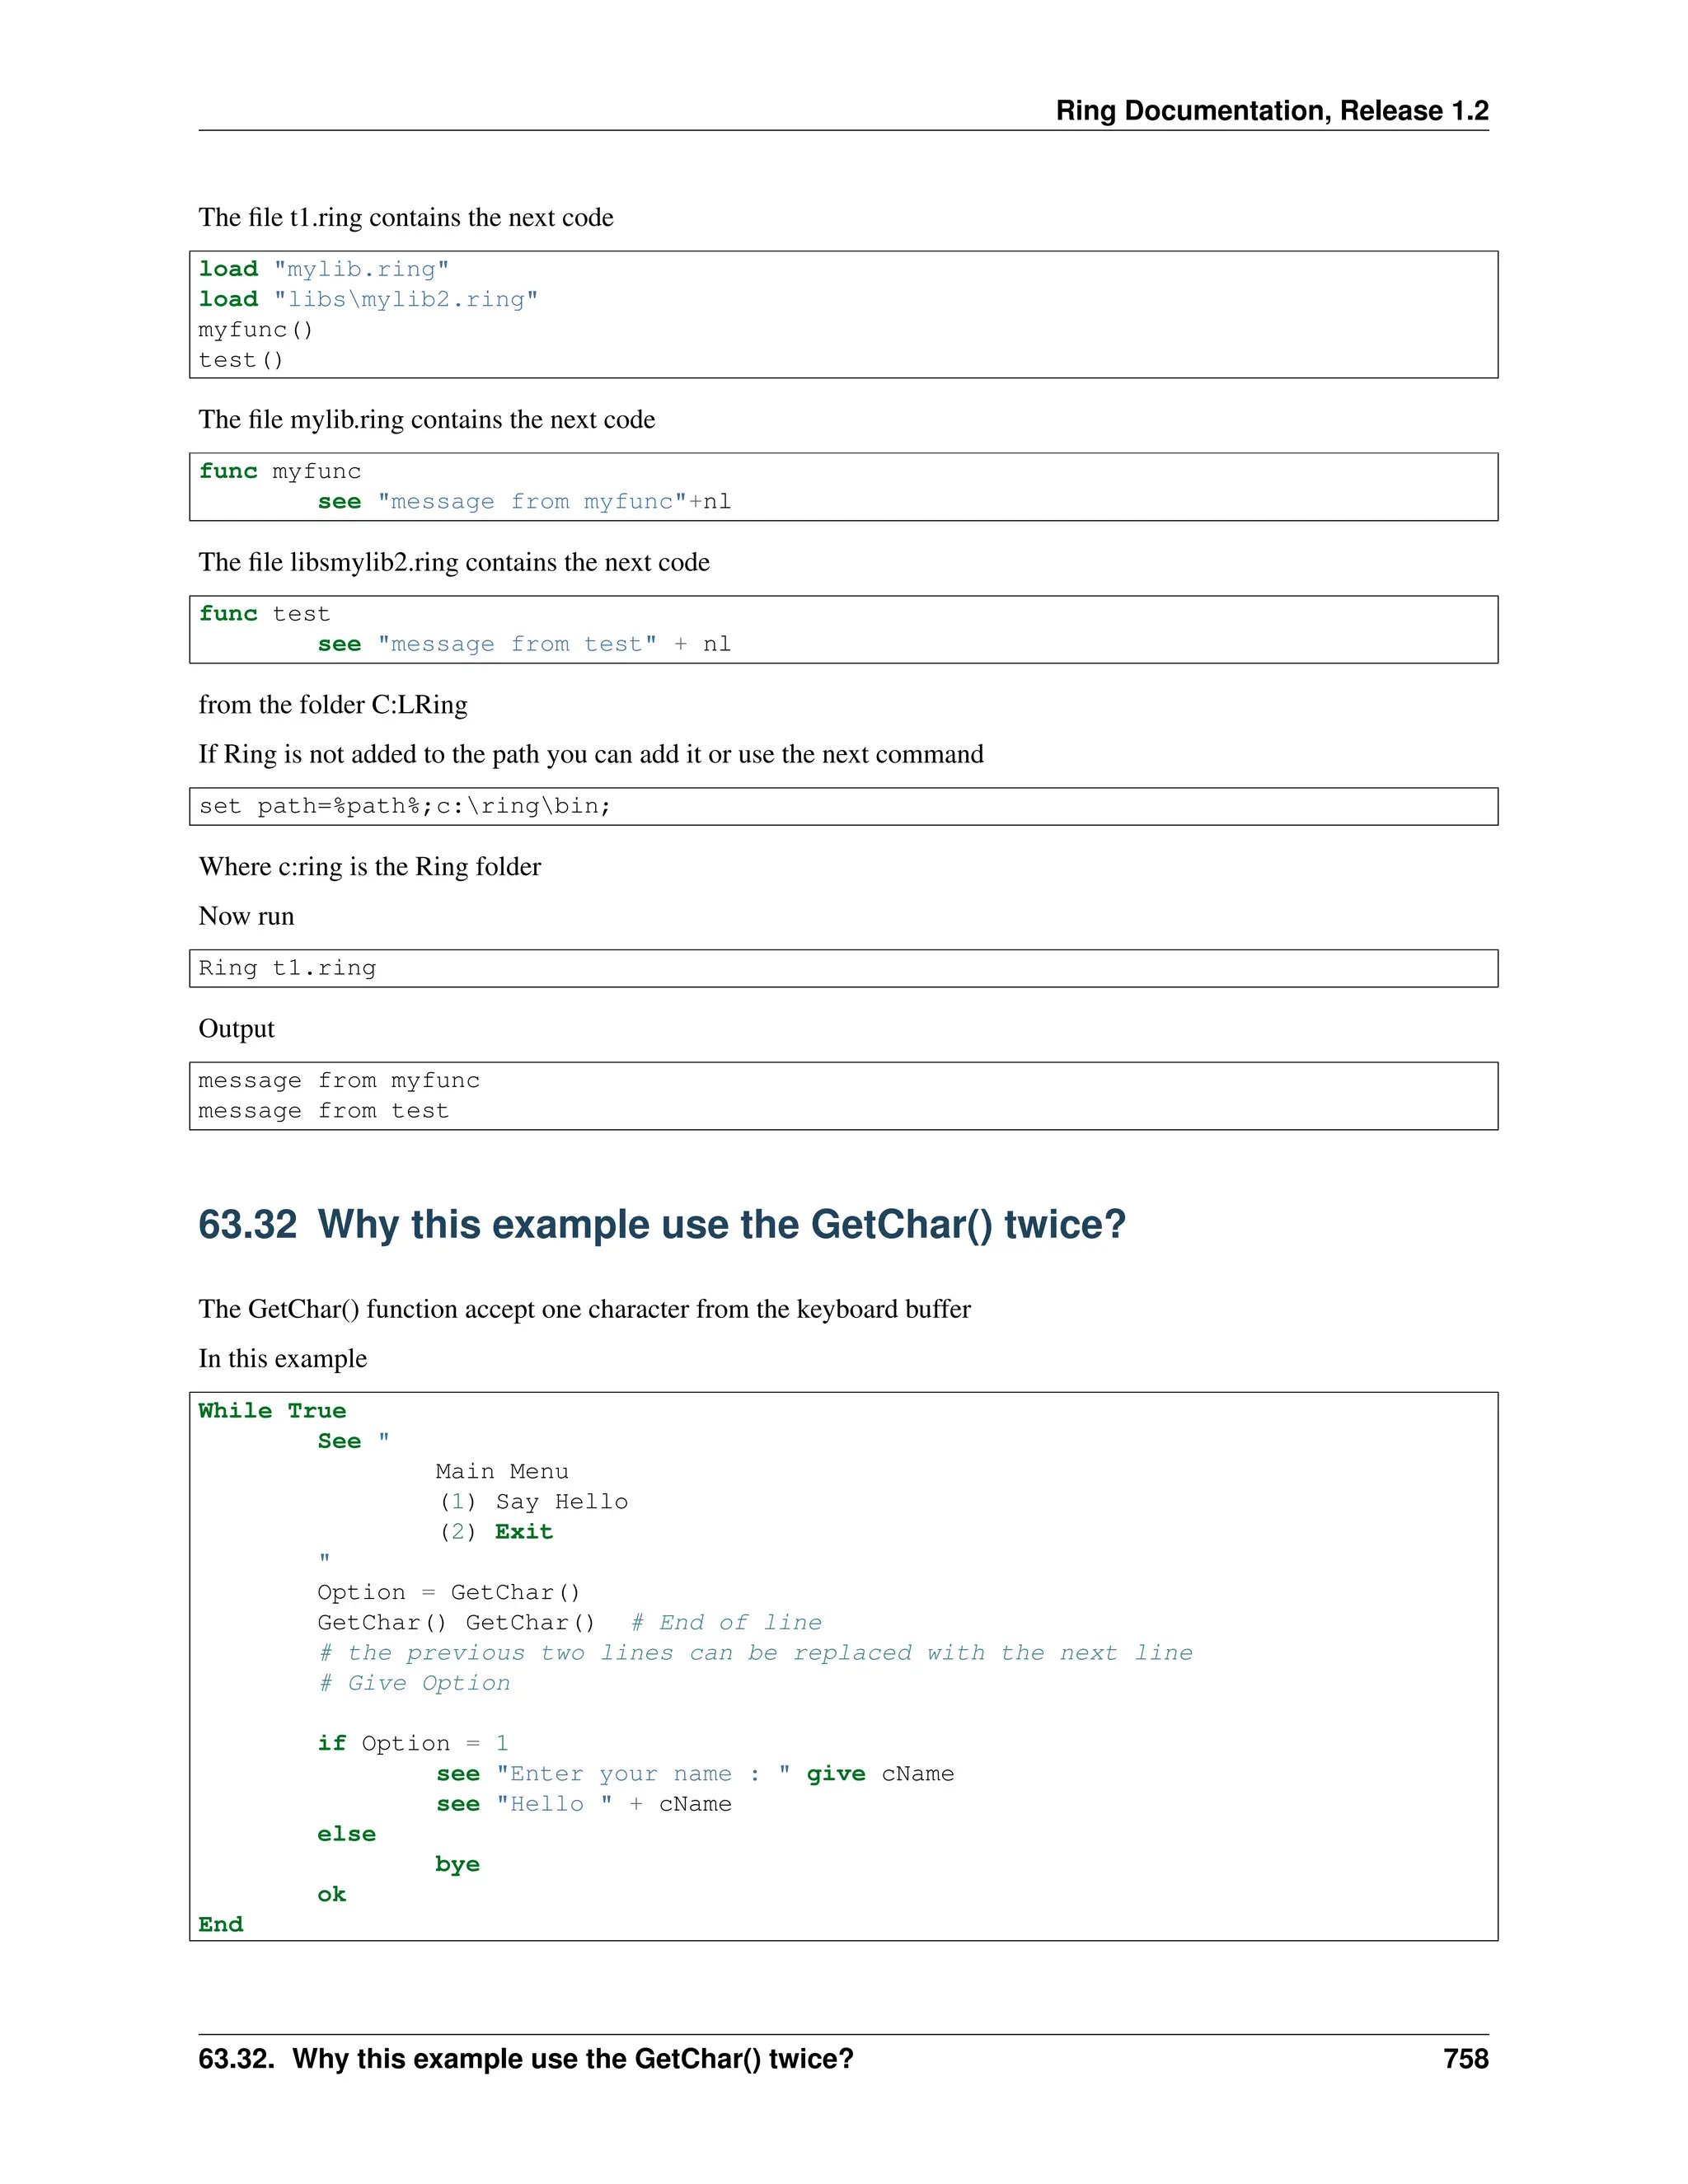Click the load "mylib.ring" code line
Image resolution: width=1688 pixels, height=2184 pixels.
323,269
